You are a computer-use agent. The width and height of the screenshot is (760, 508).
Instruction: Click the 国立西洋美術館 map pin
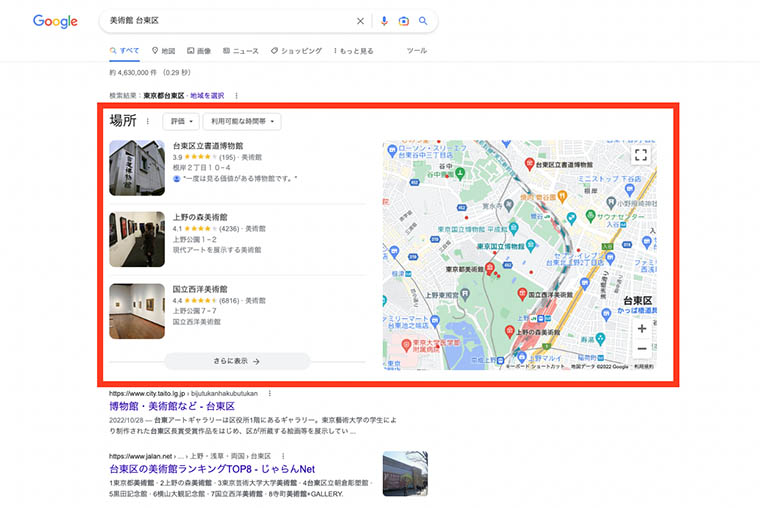(522, 293)
